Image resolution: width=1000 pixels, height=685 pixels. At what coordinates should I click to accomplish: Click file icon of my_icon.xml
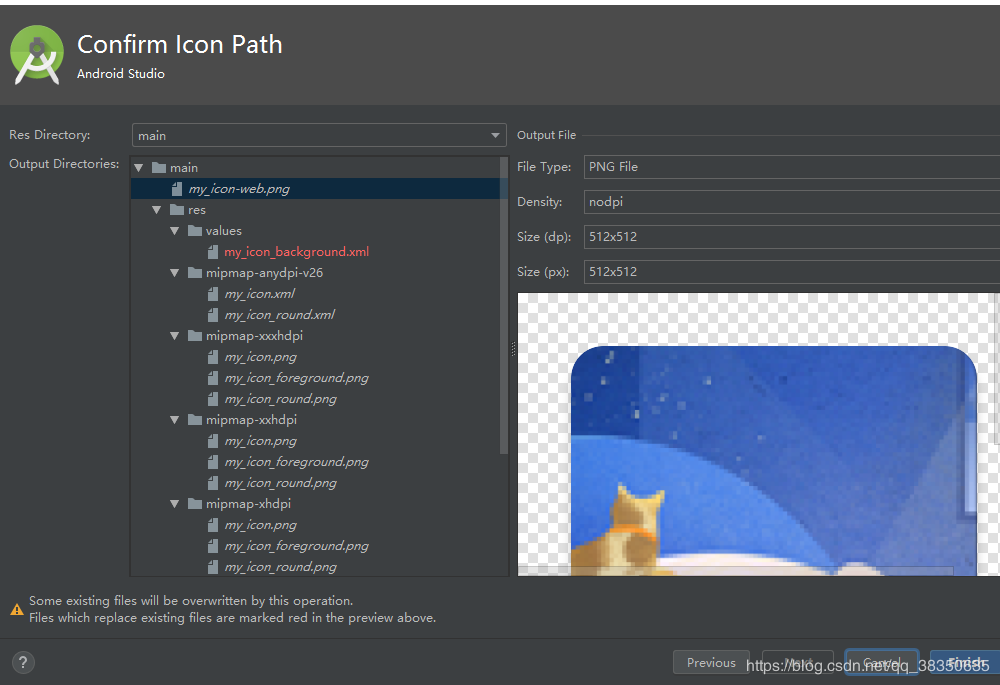213,294
